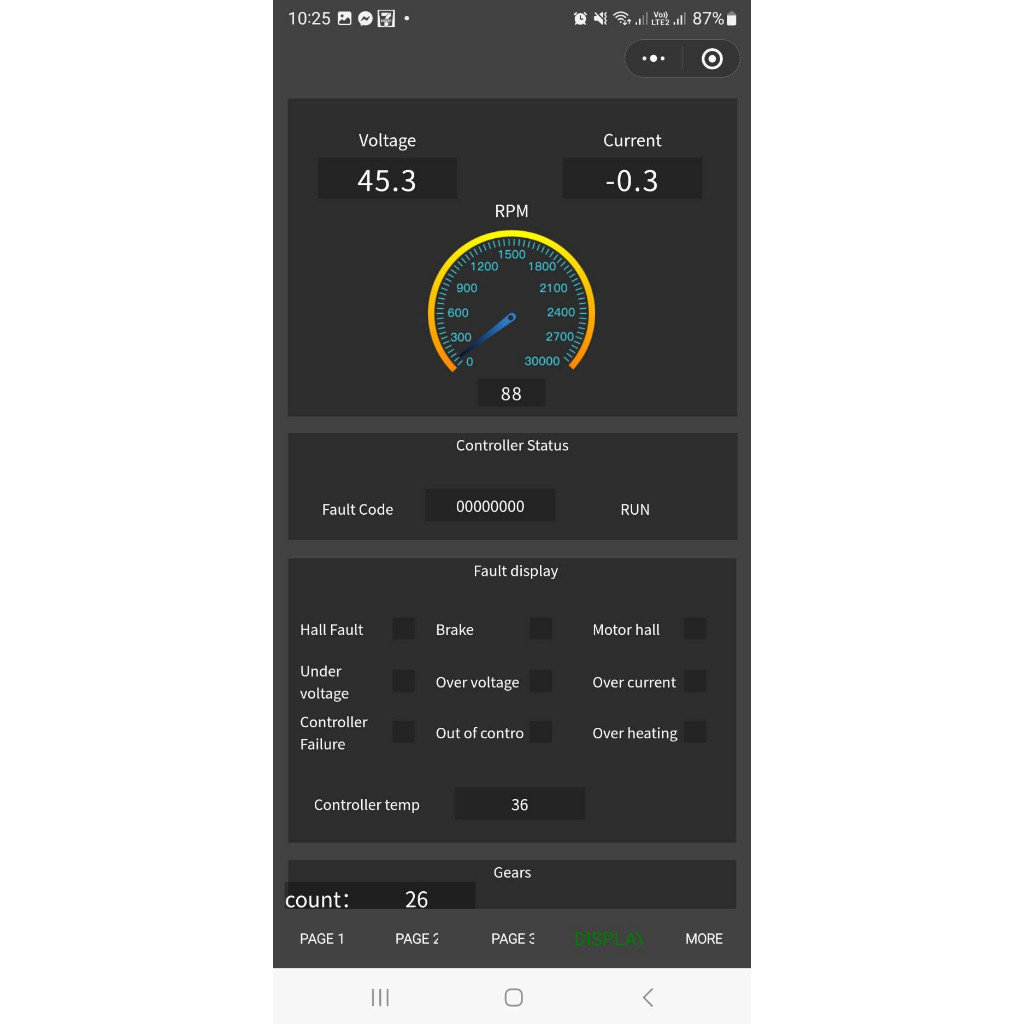This screenshot has height=1024, width=1024.
Task: Tap the circular close target icon
Action: click(712, 59)
